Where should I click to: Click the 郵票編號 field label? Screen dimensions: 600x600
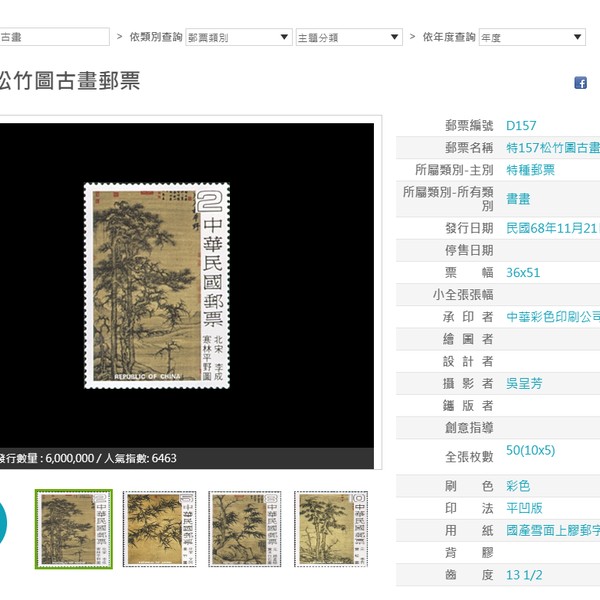coord(469,126)
